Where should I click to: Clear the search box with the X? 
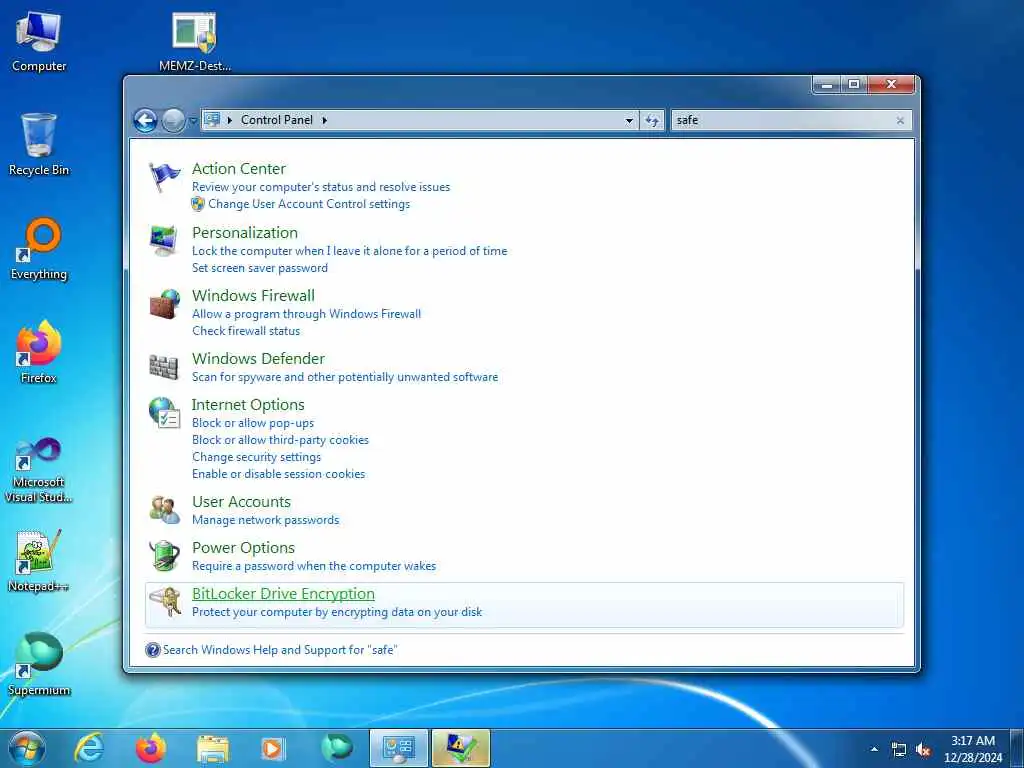(x=900, y=120)
